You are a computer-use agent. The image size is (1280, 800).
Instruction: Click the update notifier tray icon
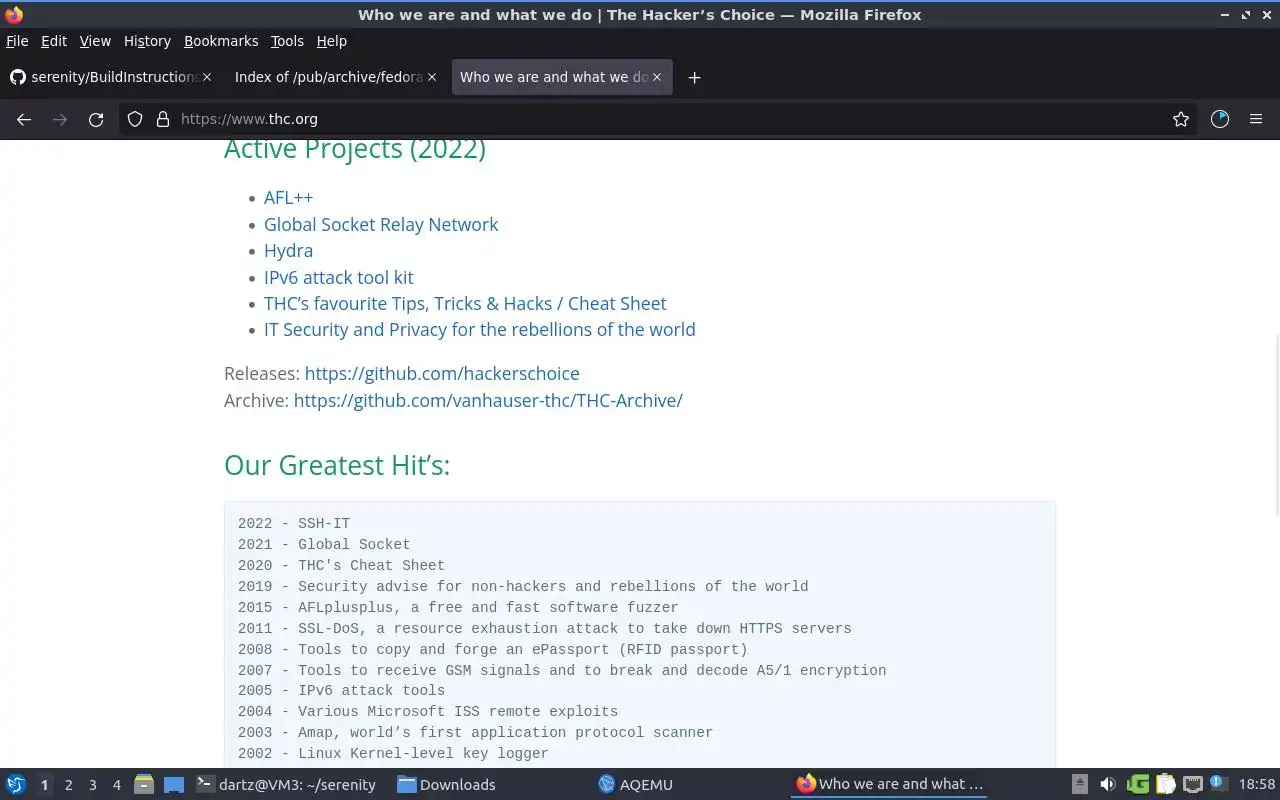click(x=1218, y=784)
